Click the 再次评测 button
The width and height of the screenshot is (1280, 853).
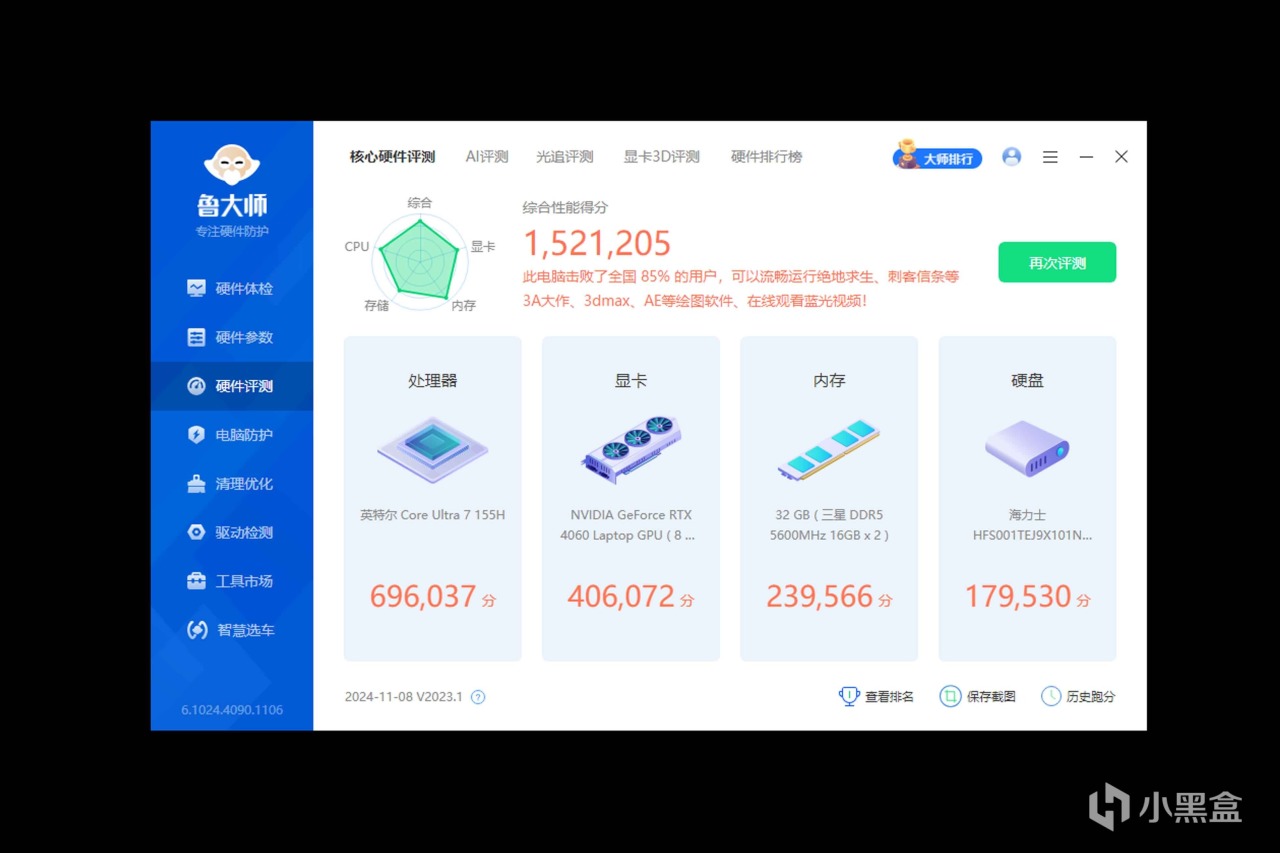pyautogui.click(x=1057, y=263)
